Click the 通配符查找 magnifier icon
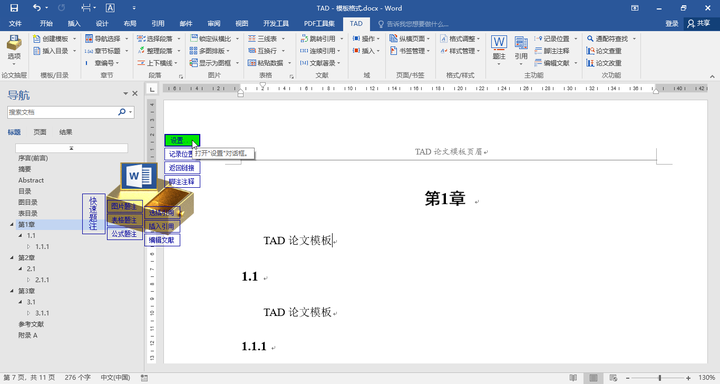This screenshot has height=384, width=720. (591, 39)
